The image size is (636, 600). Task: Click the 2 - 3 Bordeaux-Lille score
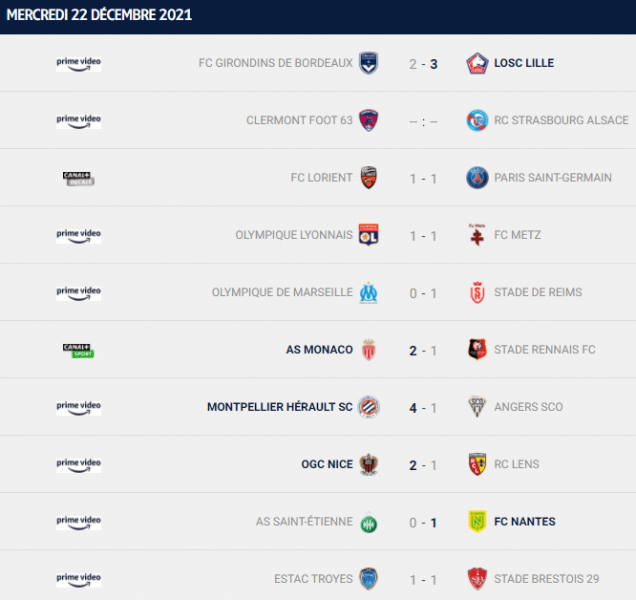pos(423,64)
